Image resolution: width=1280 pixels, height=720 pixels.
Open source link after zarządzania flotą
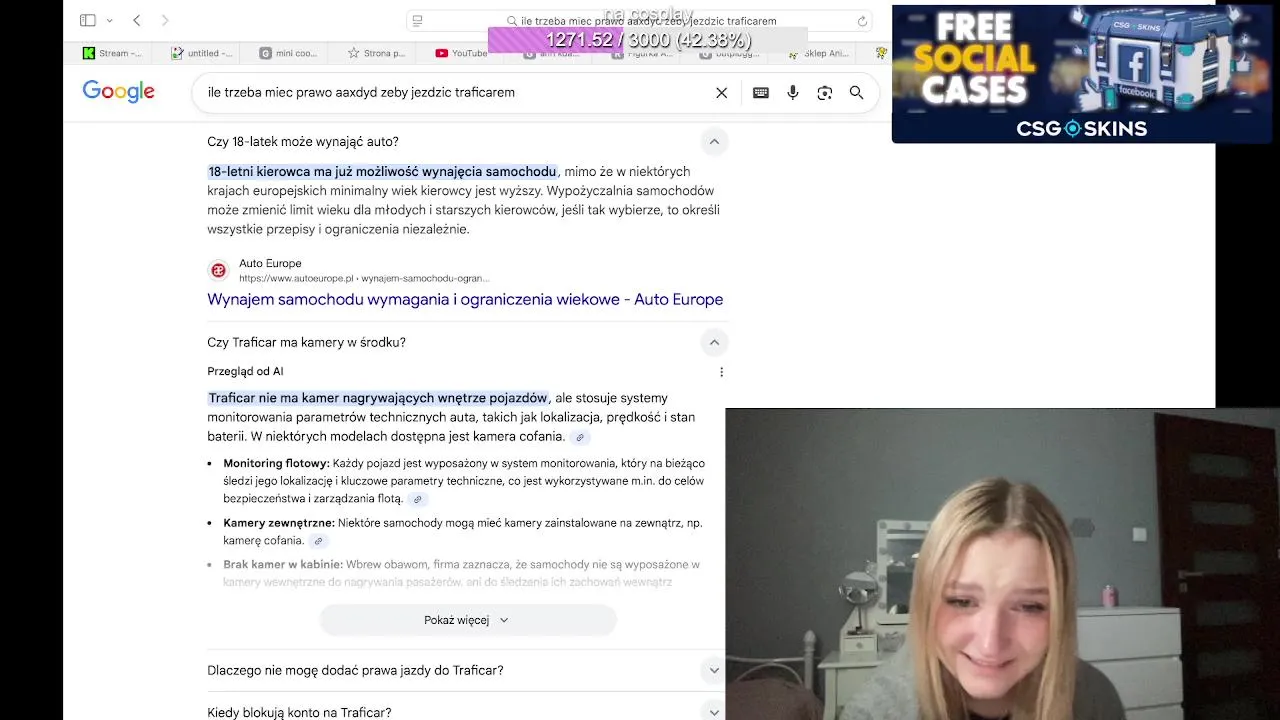click(x=418, y=499)
